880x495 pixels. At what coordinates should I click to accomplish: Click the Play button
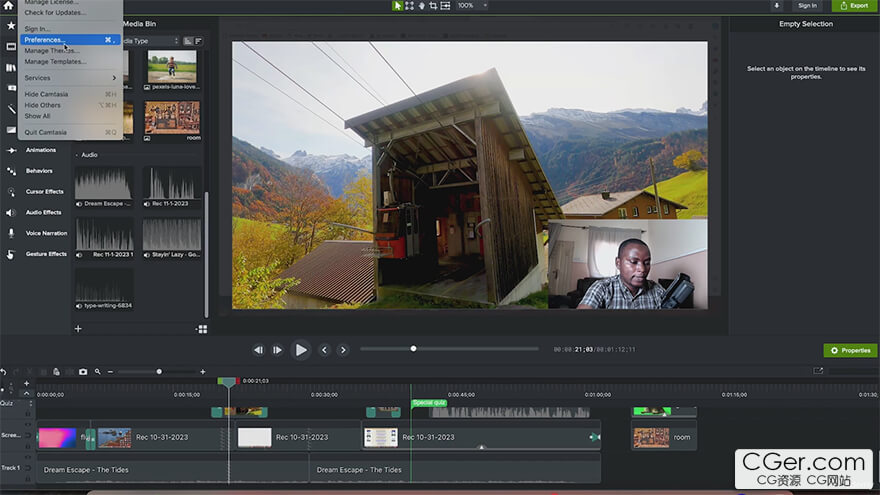tap(301, 350)
